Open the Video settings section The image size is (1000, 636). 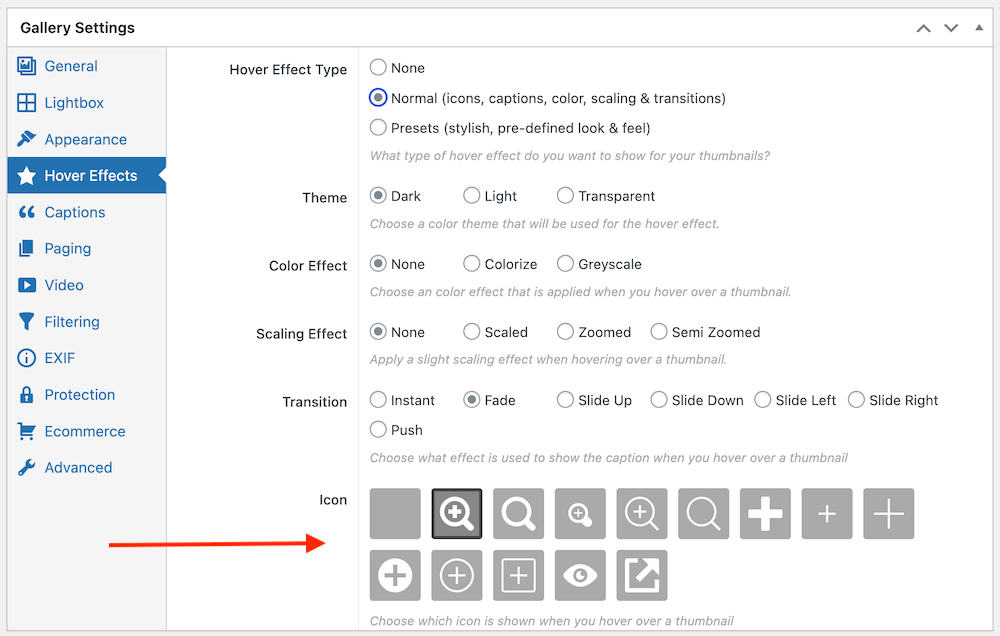click(66, 285)
